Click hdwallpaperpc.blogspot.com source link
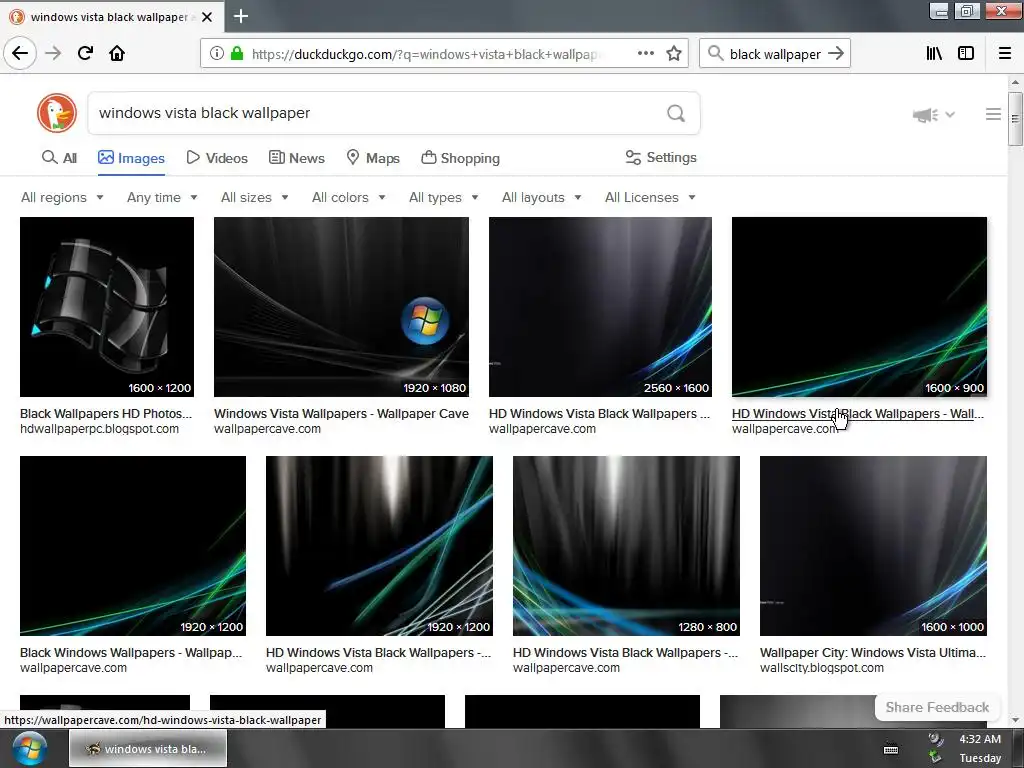 (x=99, y=429)
